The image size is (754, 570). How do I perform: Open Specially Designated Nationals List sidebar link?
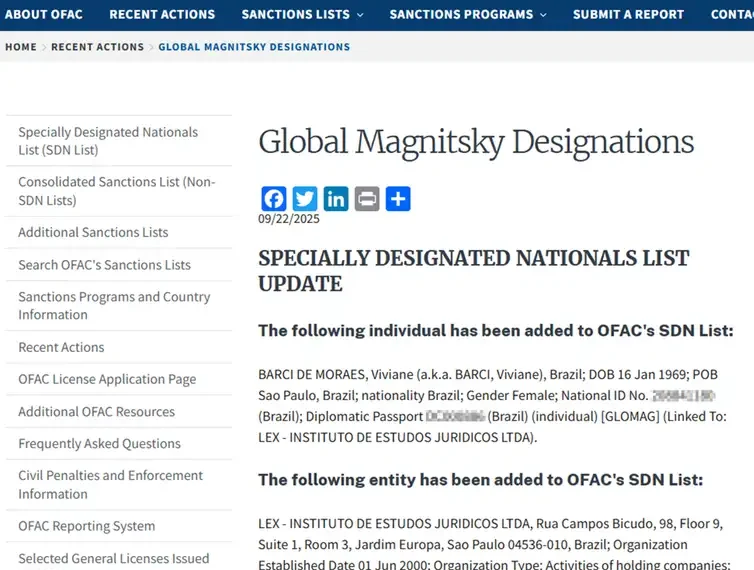pyautogui.click(x=108, y=141)
